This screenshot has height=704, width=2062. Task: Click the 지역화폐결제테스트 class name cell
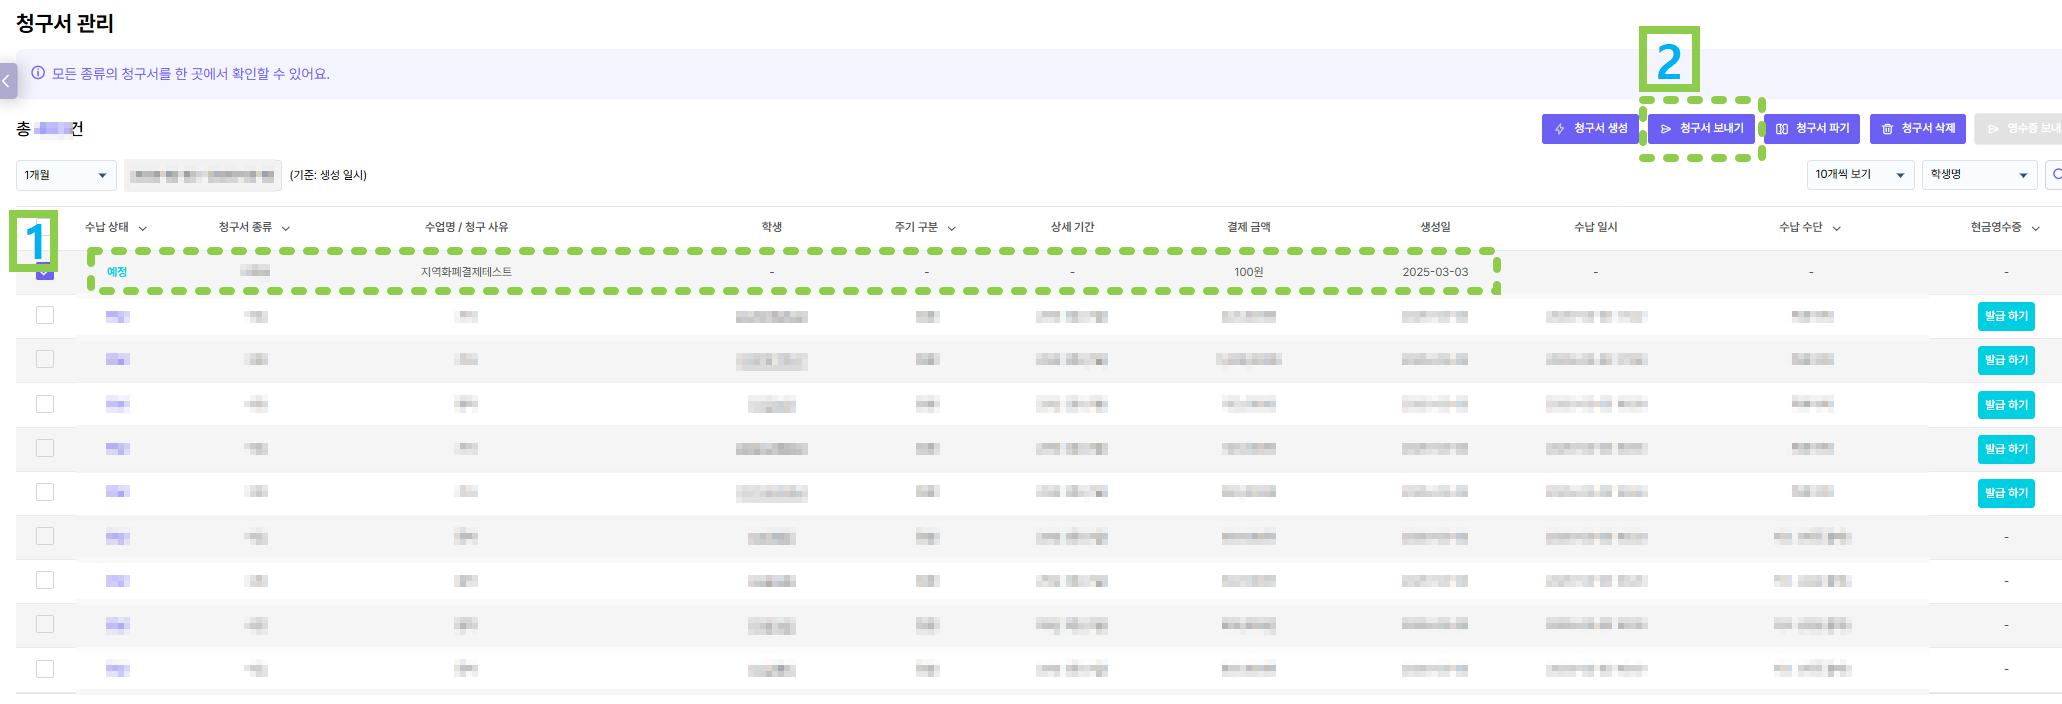coord(466,272)
